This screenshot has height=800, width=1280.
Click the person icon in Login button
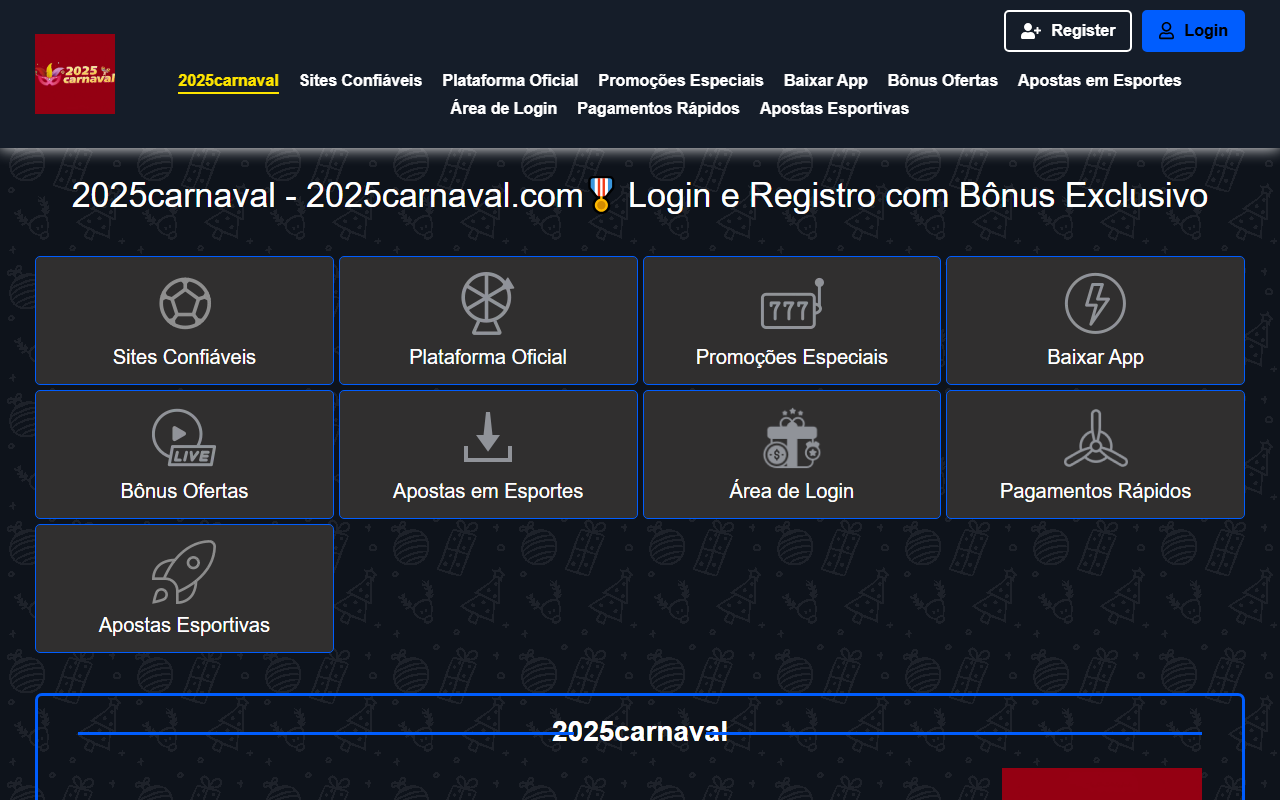click(x=1166, y=31)
